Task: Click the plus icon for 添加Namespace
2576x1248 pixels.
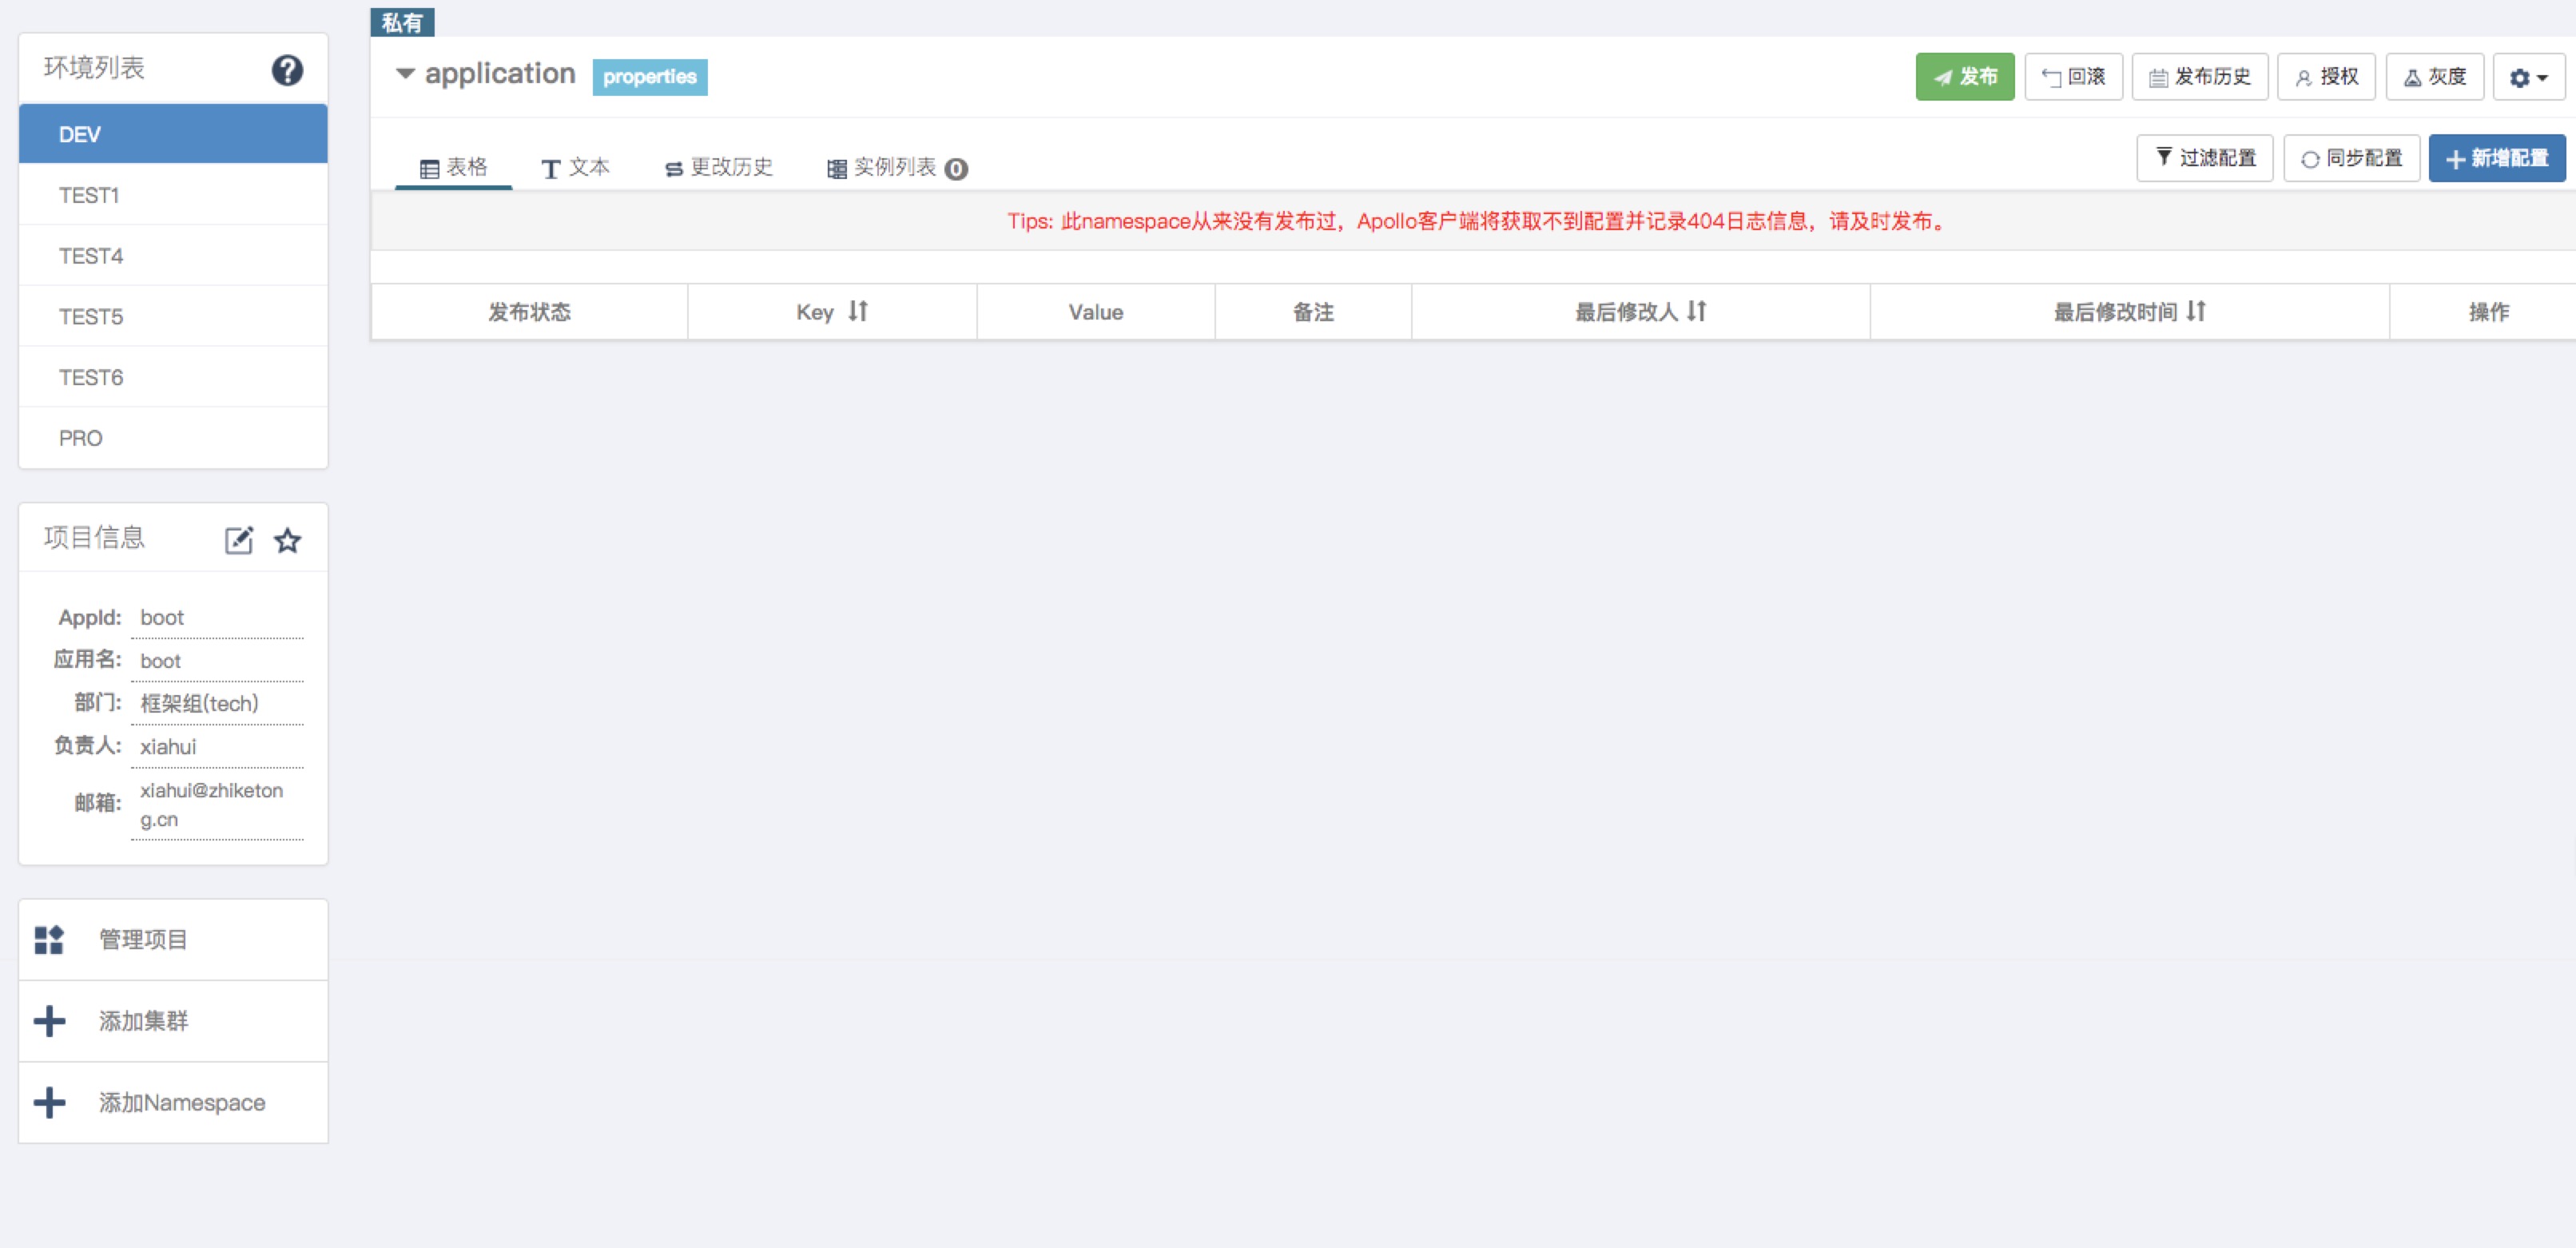Action: [49, 1102]
